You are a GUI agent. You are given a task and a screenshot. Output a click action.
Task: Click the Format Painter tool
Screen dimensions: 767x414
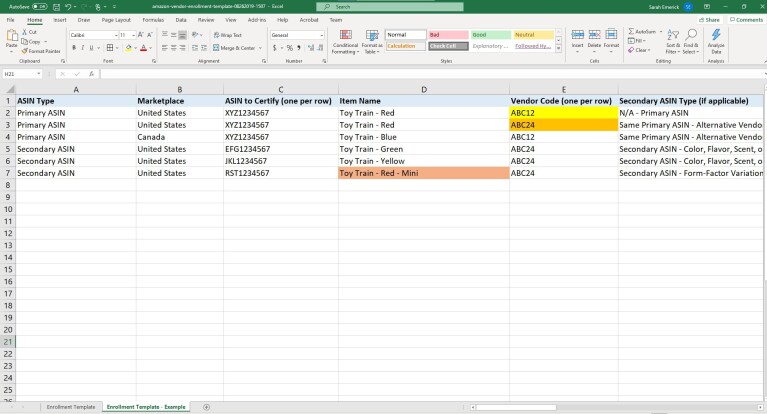[x=43, y=51]
